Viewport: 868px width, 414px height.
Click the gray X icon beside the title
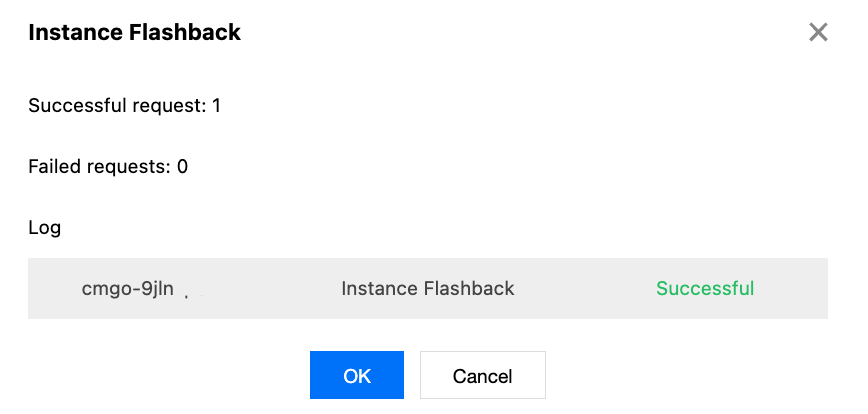coord(818,33)
